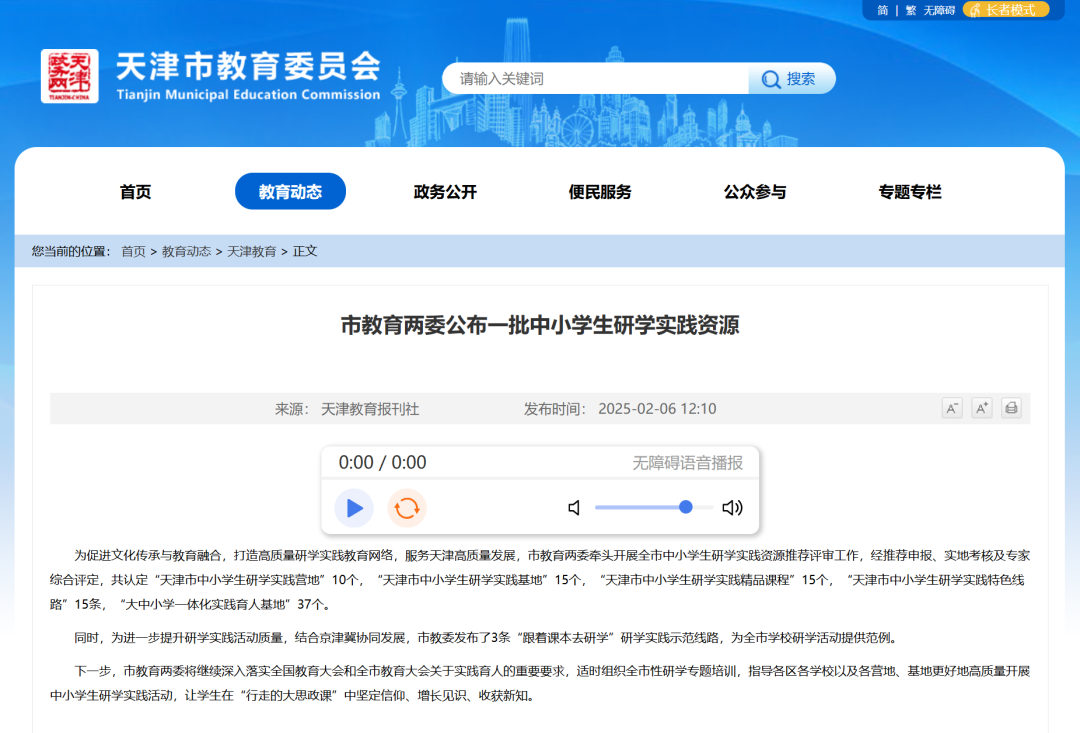Image resolution: width=1080 pixels, height=733 pixels.
Task: Open the print icon for this article
Action: pyautogui.click(x=1011, y=408)
